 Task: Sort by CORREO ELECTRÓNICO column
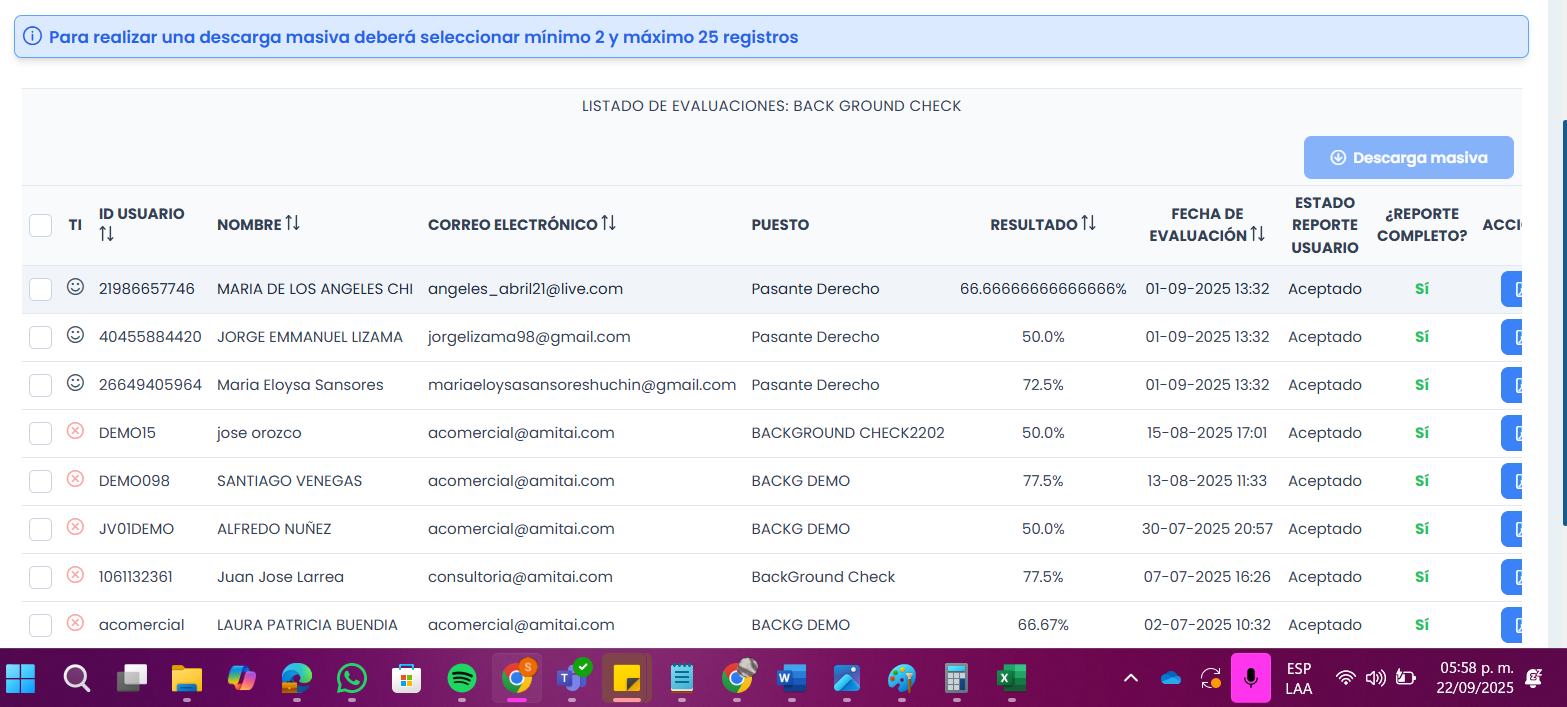[x=608, y=223]
